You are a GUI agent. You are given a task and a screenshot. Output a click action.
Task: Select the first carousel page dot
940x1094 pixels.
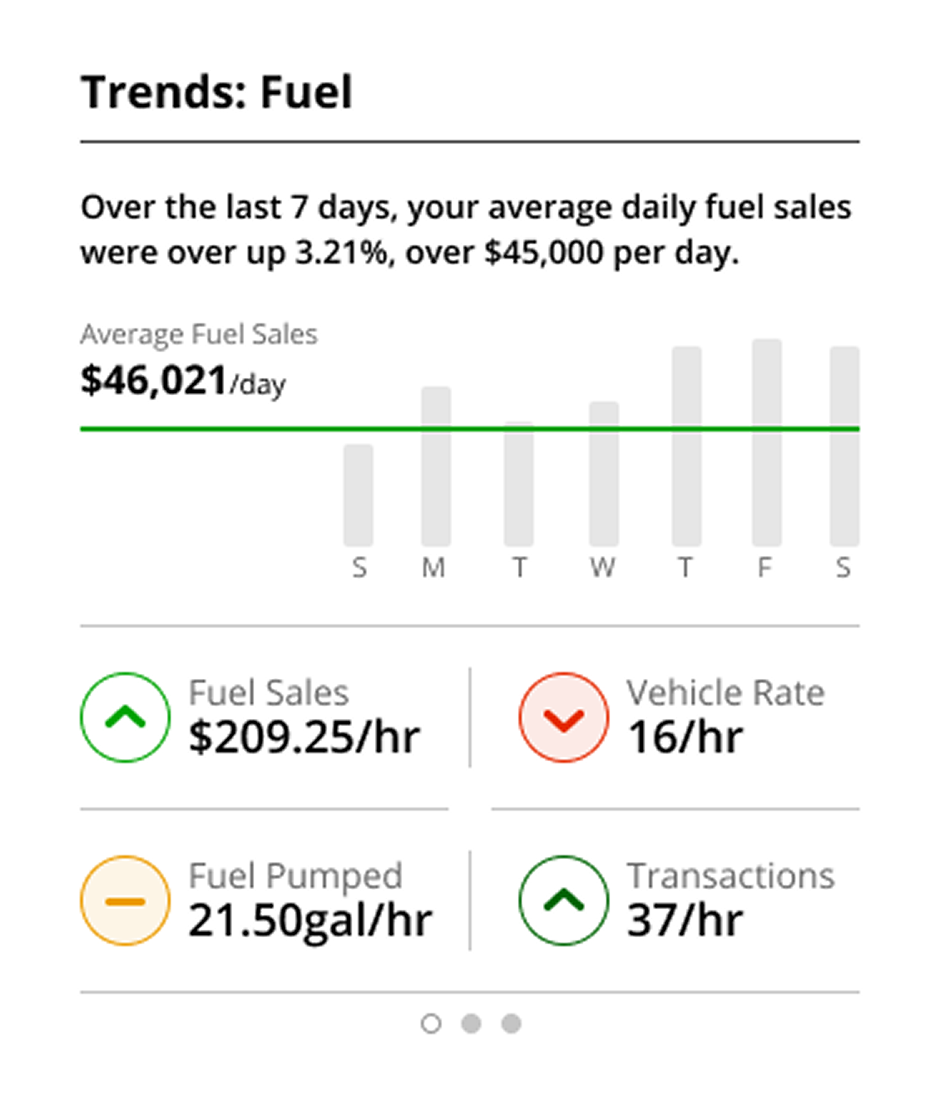(x=431, y=1023)
